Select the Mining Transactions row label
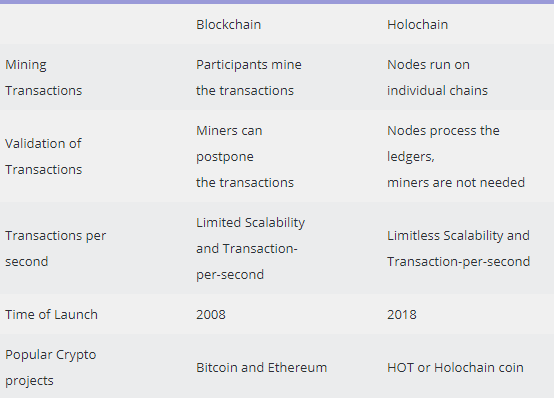The width and height of the screenshot is (554, 398). pos(43,77)
